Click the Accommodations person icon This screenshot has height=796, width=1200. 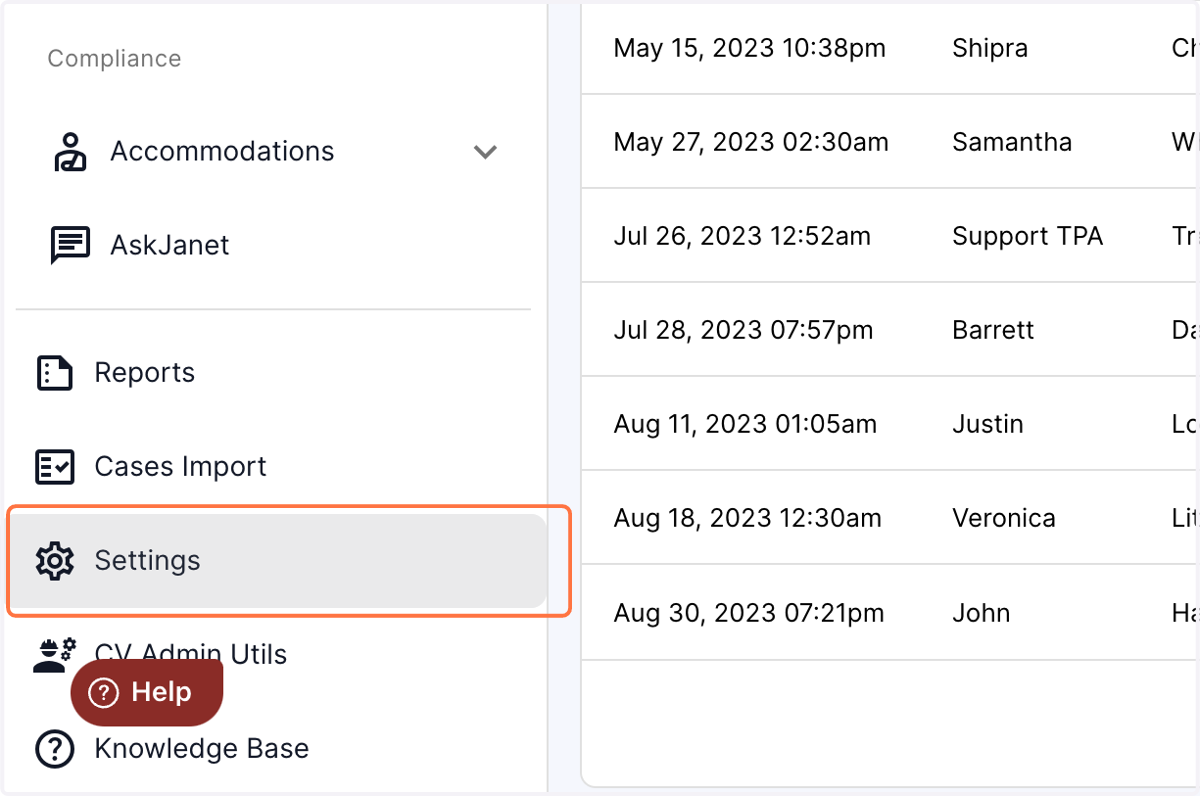point(70,152)
